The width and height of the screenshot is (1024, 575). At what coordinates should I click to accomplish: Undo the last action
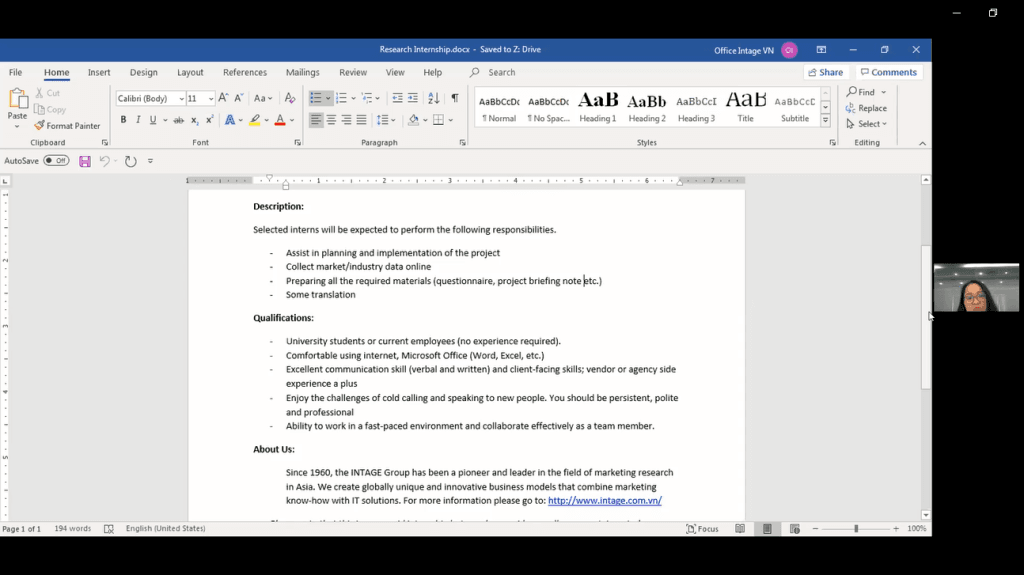[104, 161]
